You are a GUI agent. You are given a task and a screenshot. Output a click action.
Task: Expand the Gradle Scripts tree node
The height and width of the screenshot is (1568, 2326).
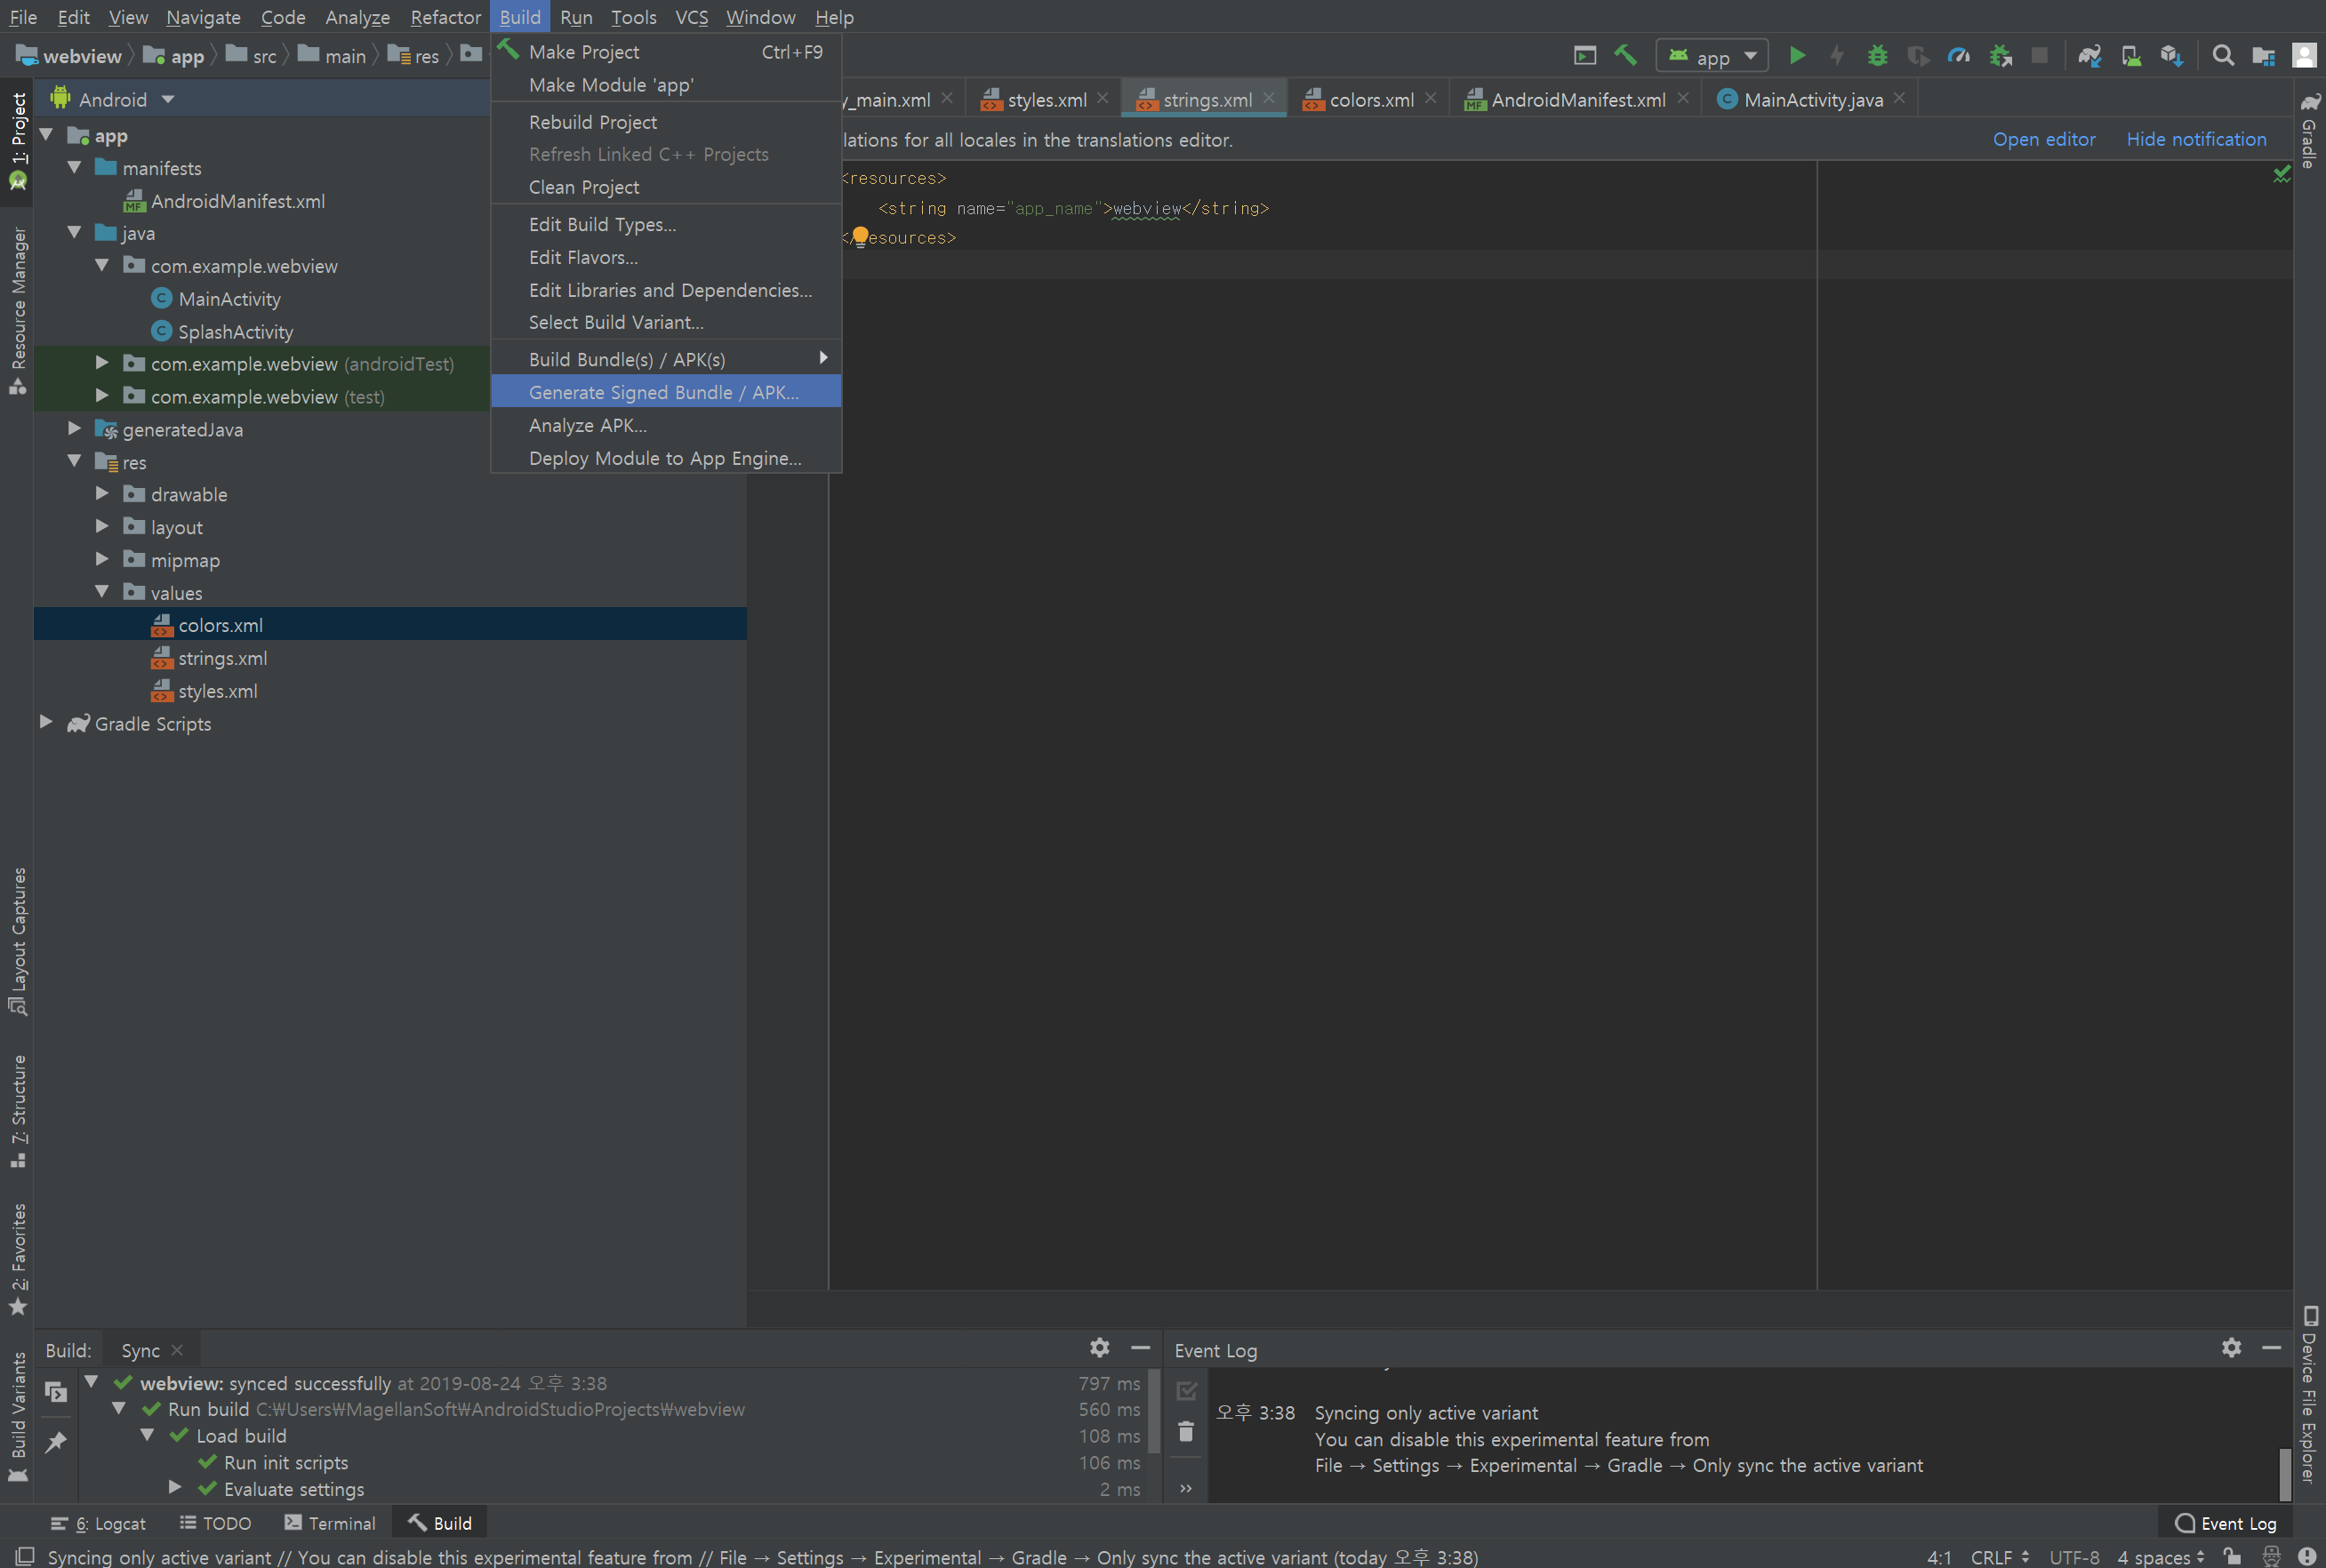click(46, 722)
